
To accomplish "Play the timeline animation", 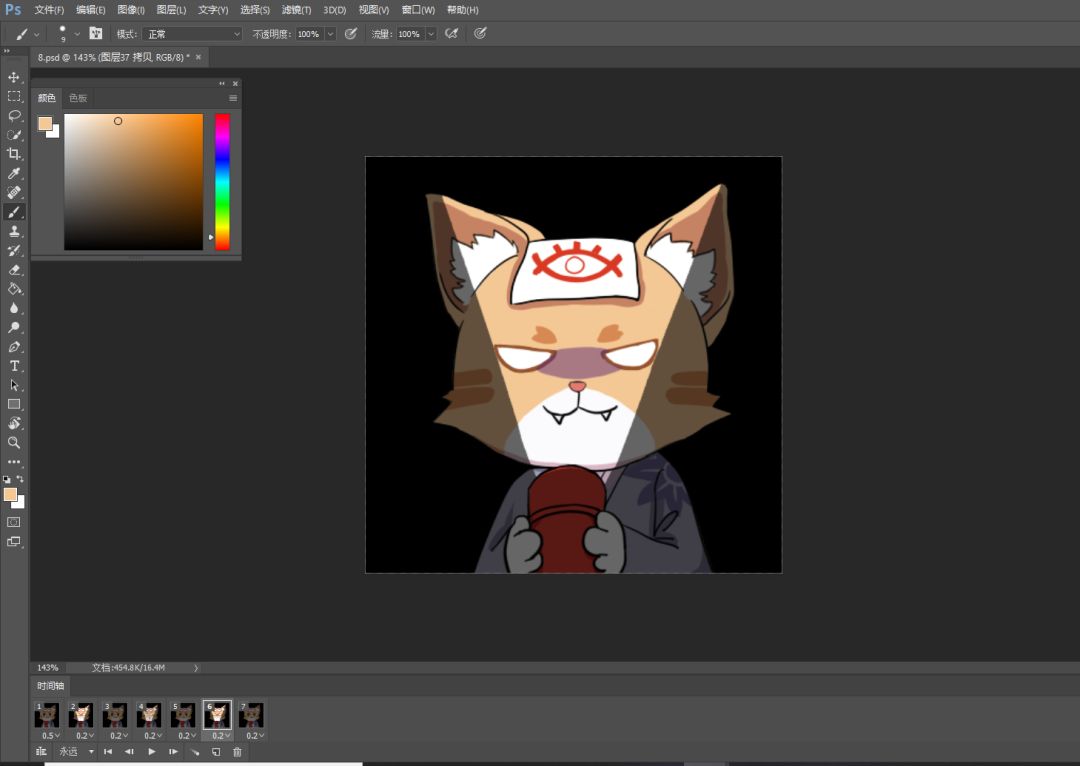I will 152,752.
